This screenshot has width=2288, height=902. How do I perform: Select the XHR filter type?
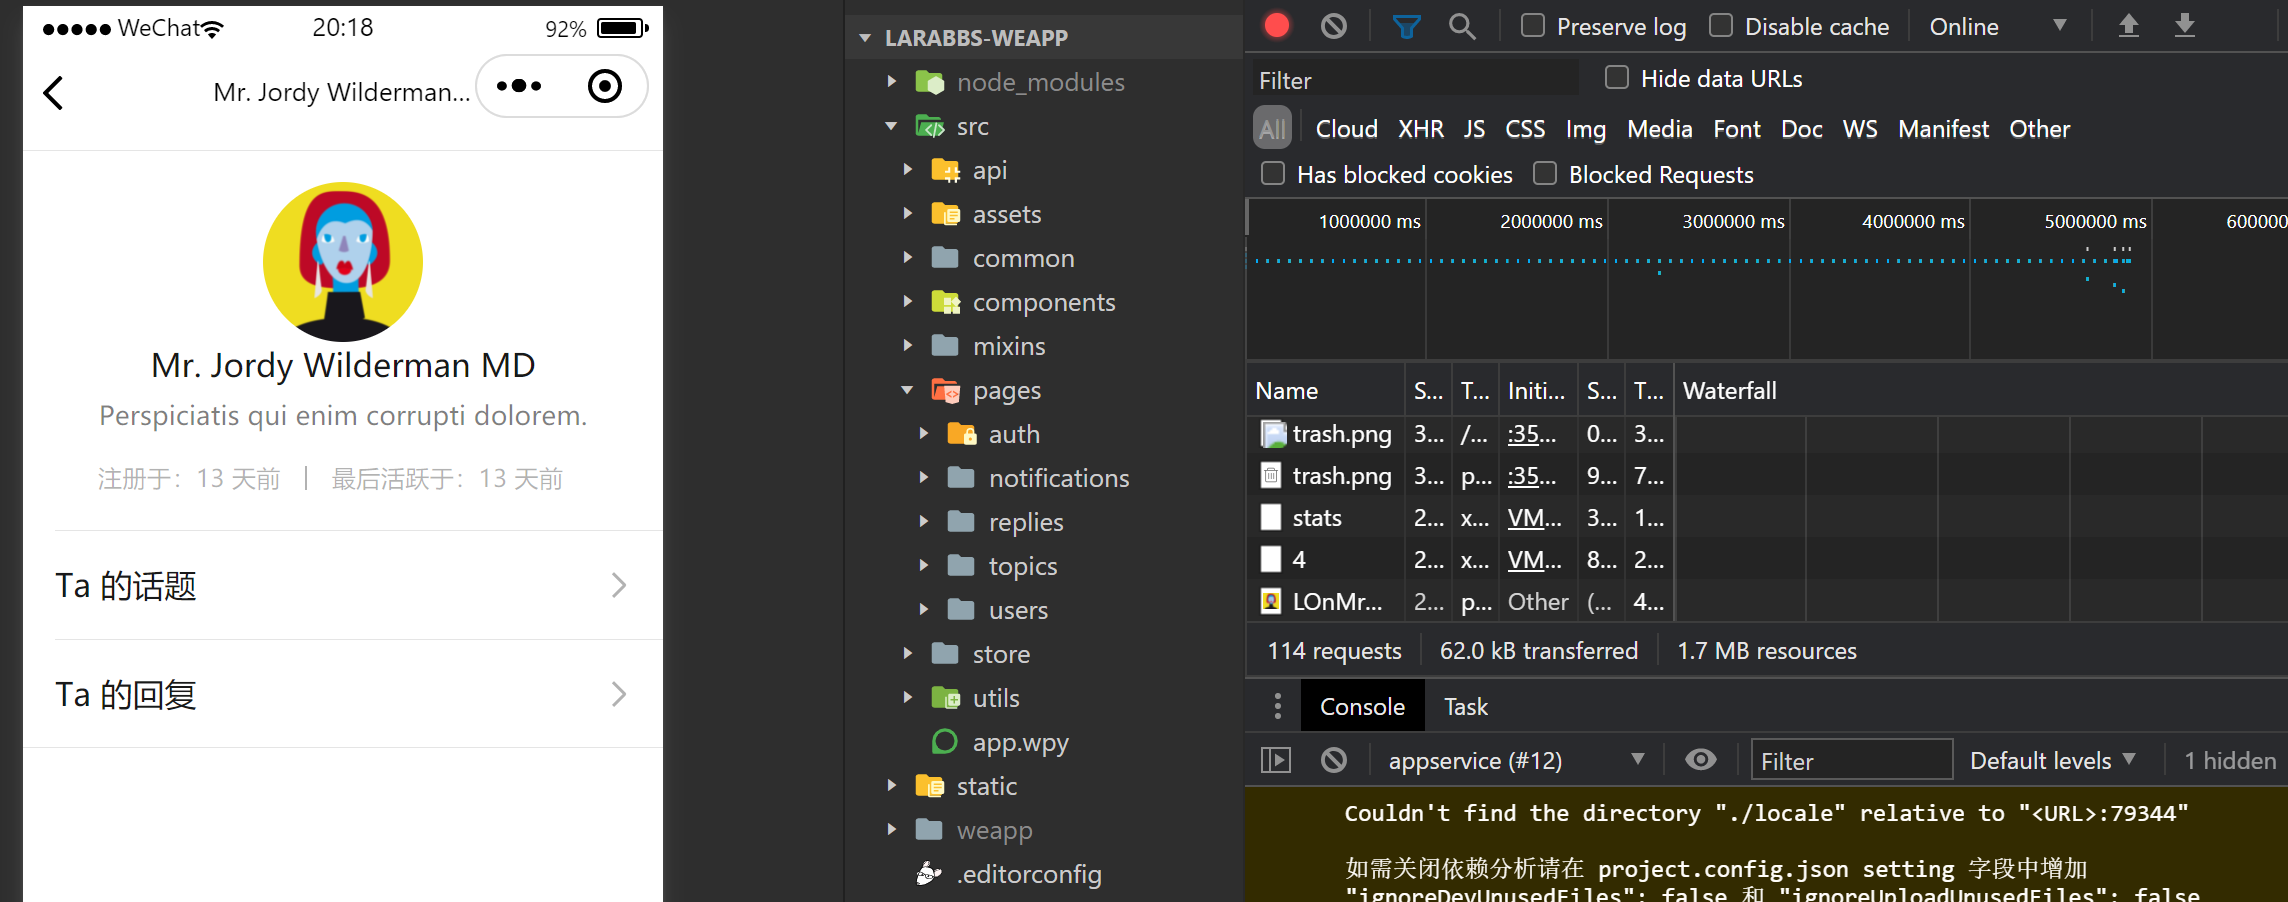coord(1420,129)
